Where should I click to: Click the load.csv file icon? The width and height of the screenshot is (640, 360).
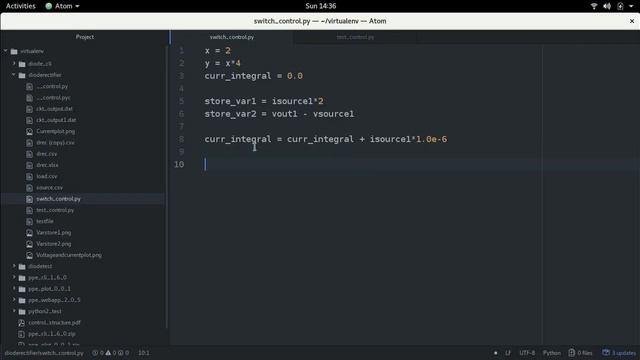(x=29, y=176)
